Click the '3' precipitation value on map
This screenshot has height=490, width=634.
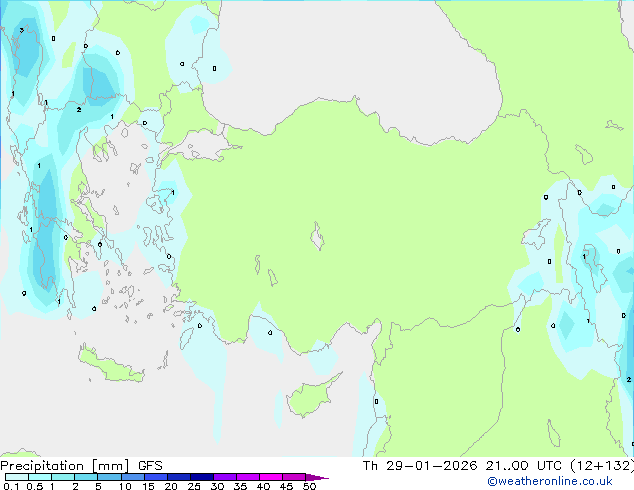[21, 30]
